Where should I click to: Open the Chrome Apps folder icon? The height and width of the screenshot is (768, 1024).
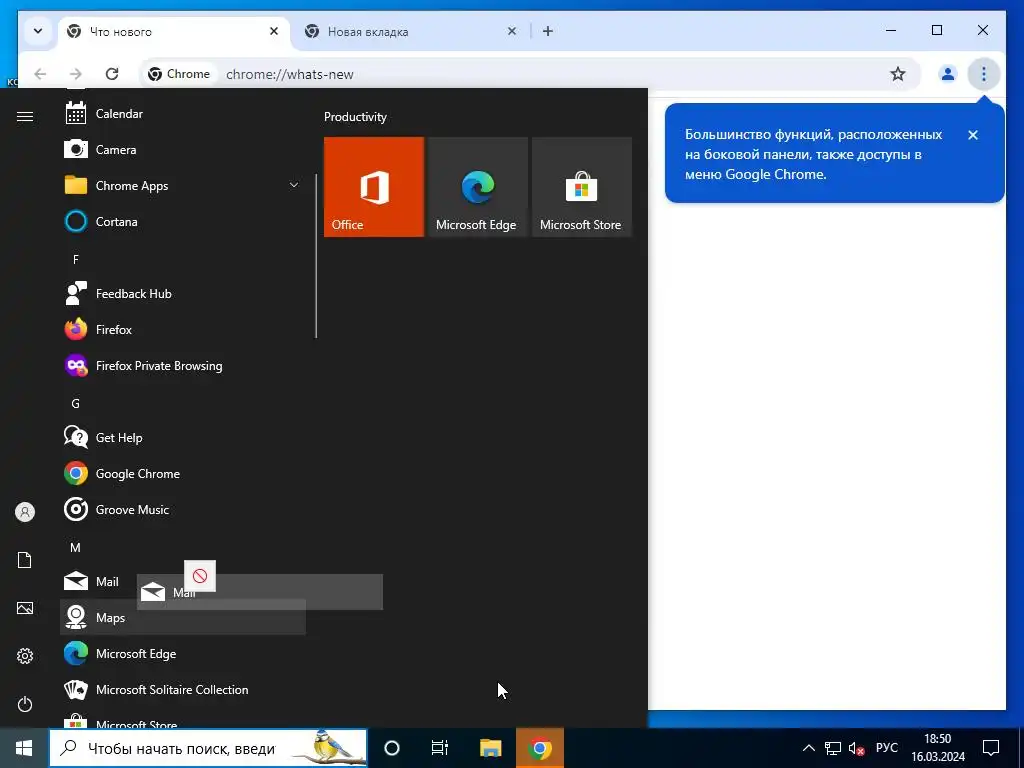pos(76,185)
